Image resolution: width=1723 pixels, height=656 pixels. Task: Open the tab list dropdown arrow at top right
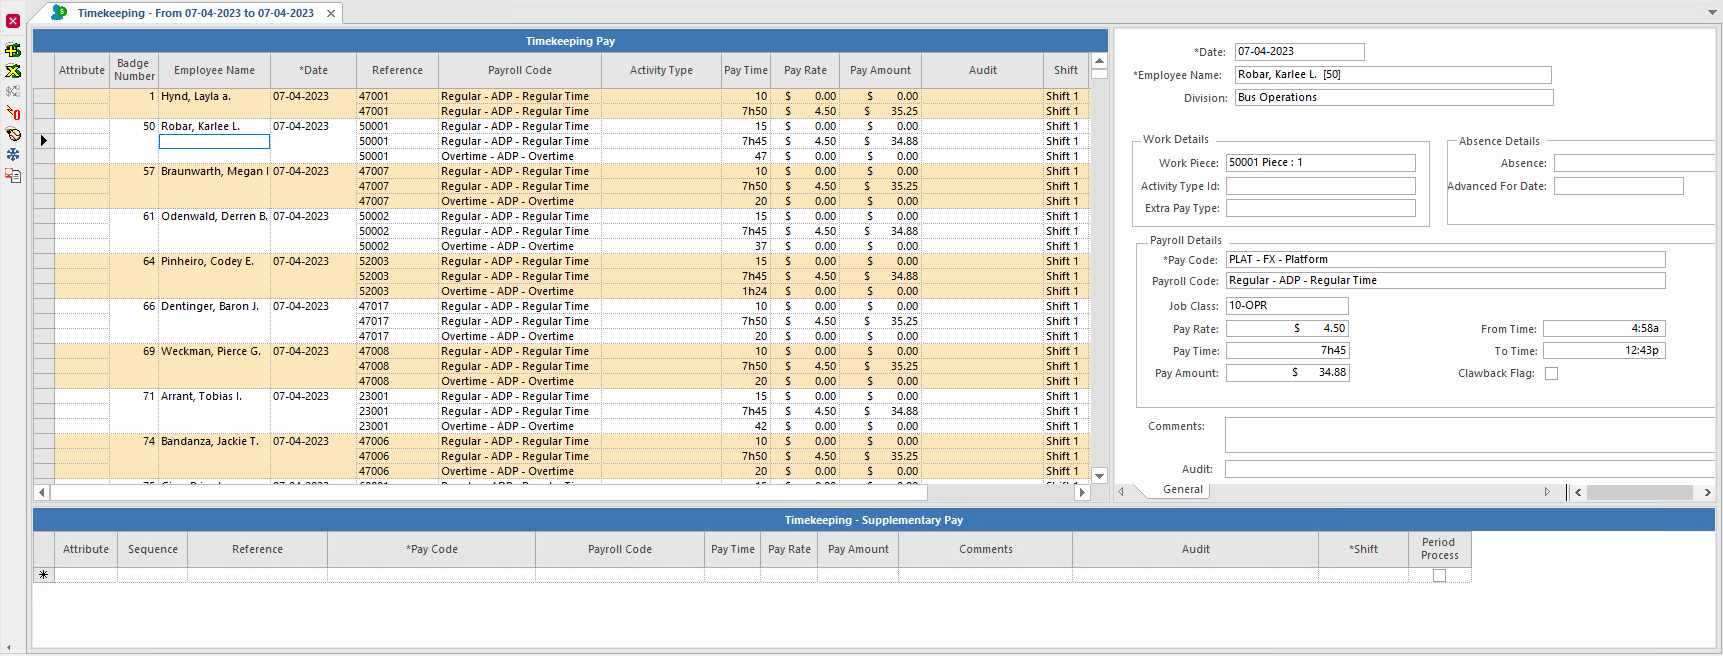tap(1712, 12)
